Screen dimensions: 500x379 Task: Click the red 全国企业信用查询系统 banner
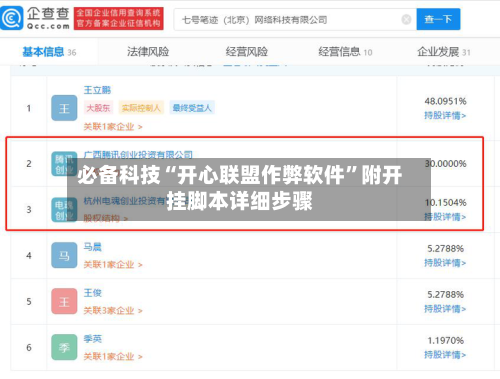119,18
